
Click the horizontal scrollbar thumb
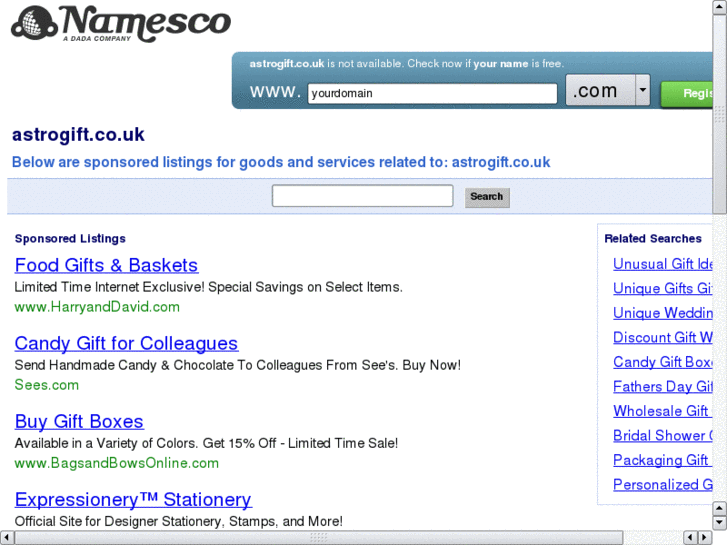tap(319, 538)
